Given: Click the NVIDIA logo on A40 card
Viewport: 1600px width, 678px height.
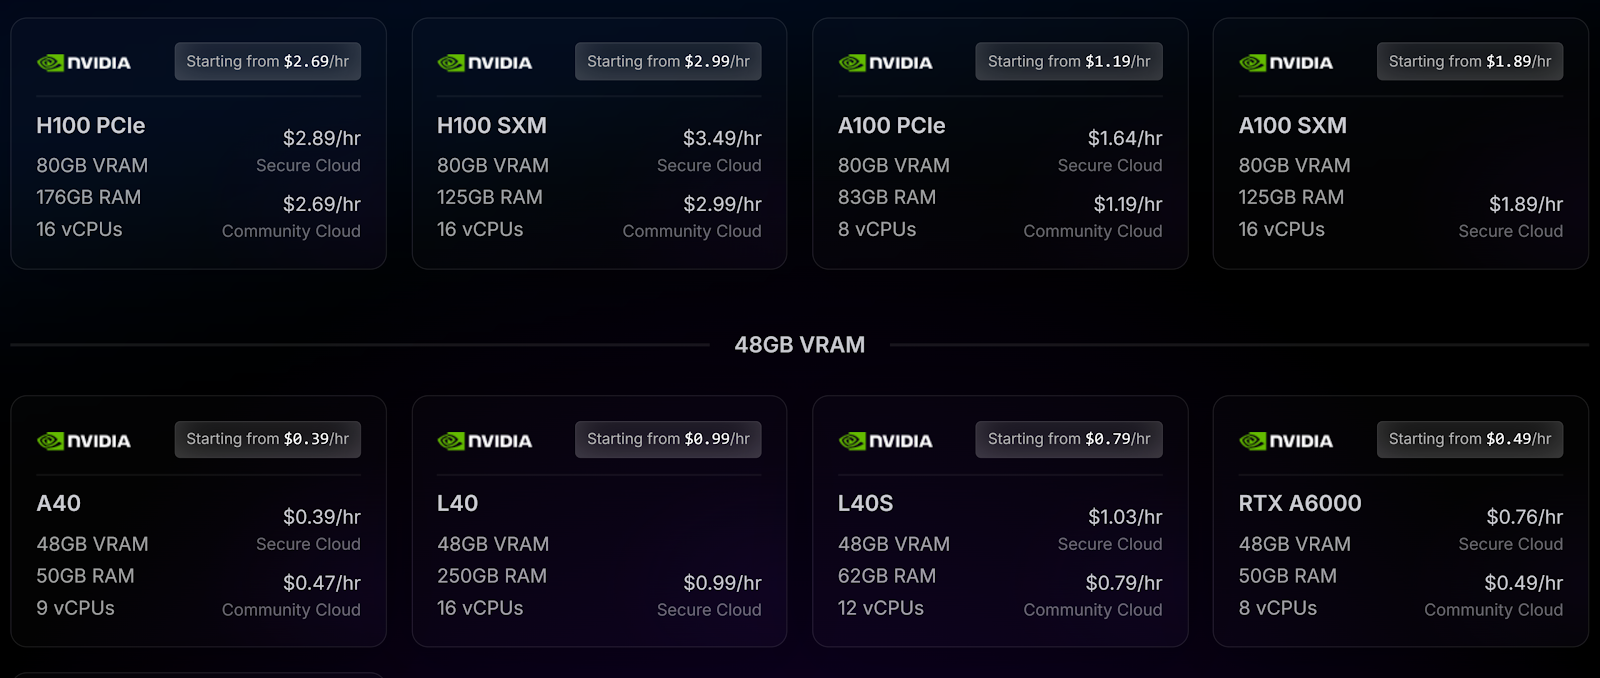Looking at the screenshot, I should click(x=84, y=441).
